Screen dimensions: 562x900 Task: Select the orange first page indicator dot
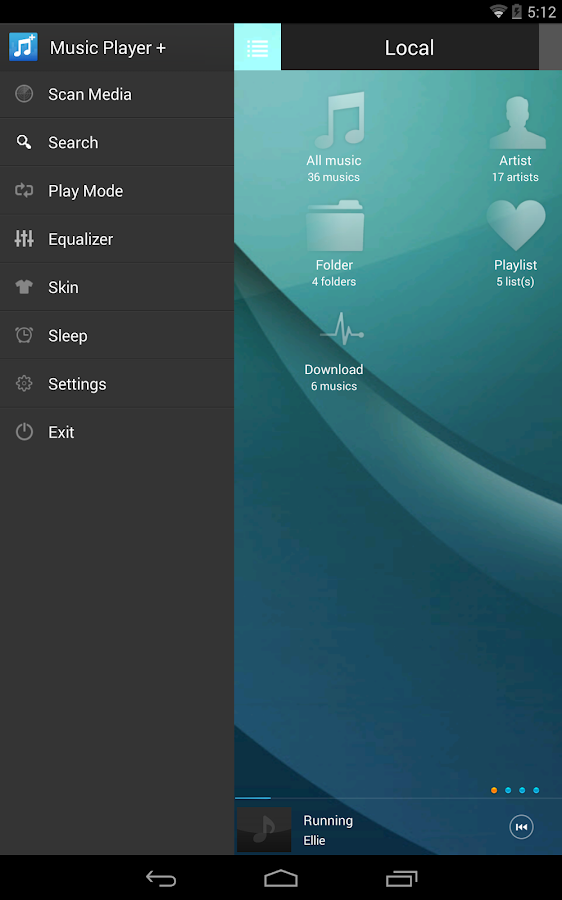click(x=494, y=790)
